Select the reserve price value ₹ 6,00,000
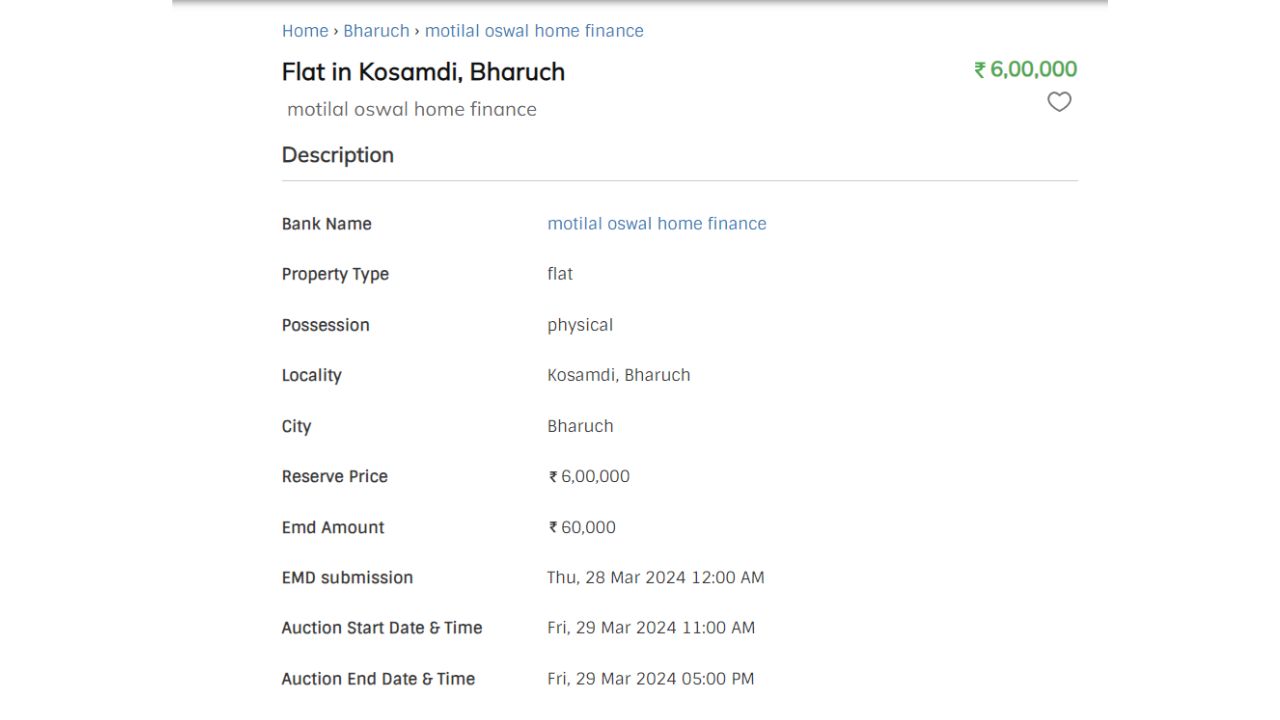Image resolution: width=1280 pixels, height=720 pixels. 589,477
